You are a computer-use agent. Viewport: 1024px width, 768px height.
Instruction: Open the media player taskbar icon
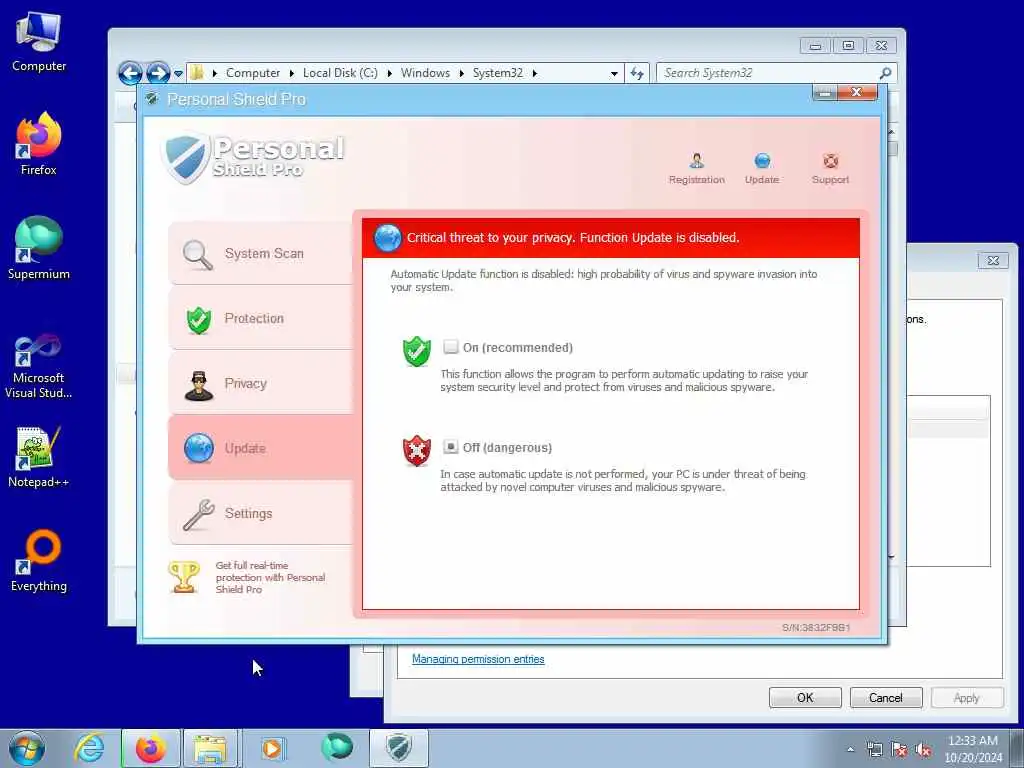(272, 748)
